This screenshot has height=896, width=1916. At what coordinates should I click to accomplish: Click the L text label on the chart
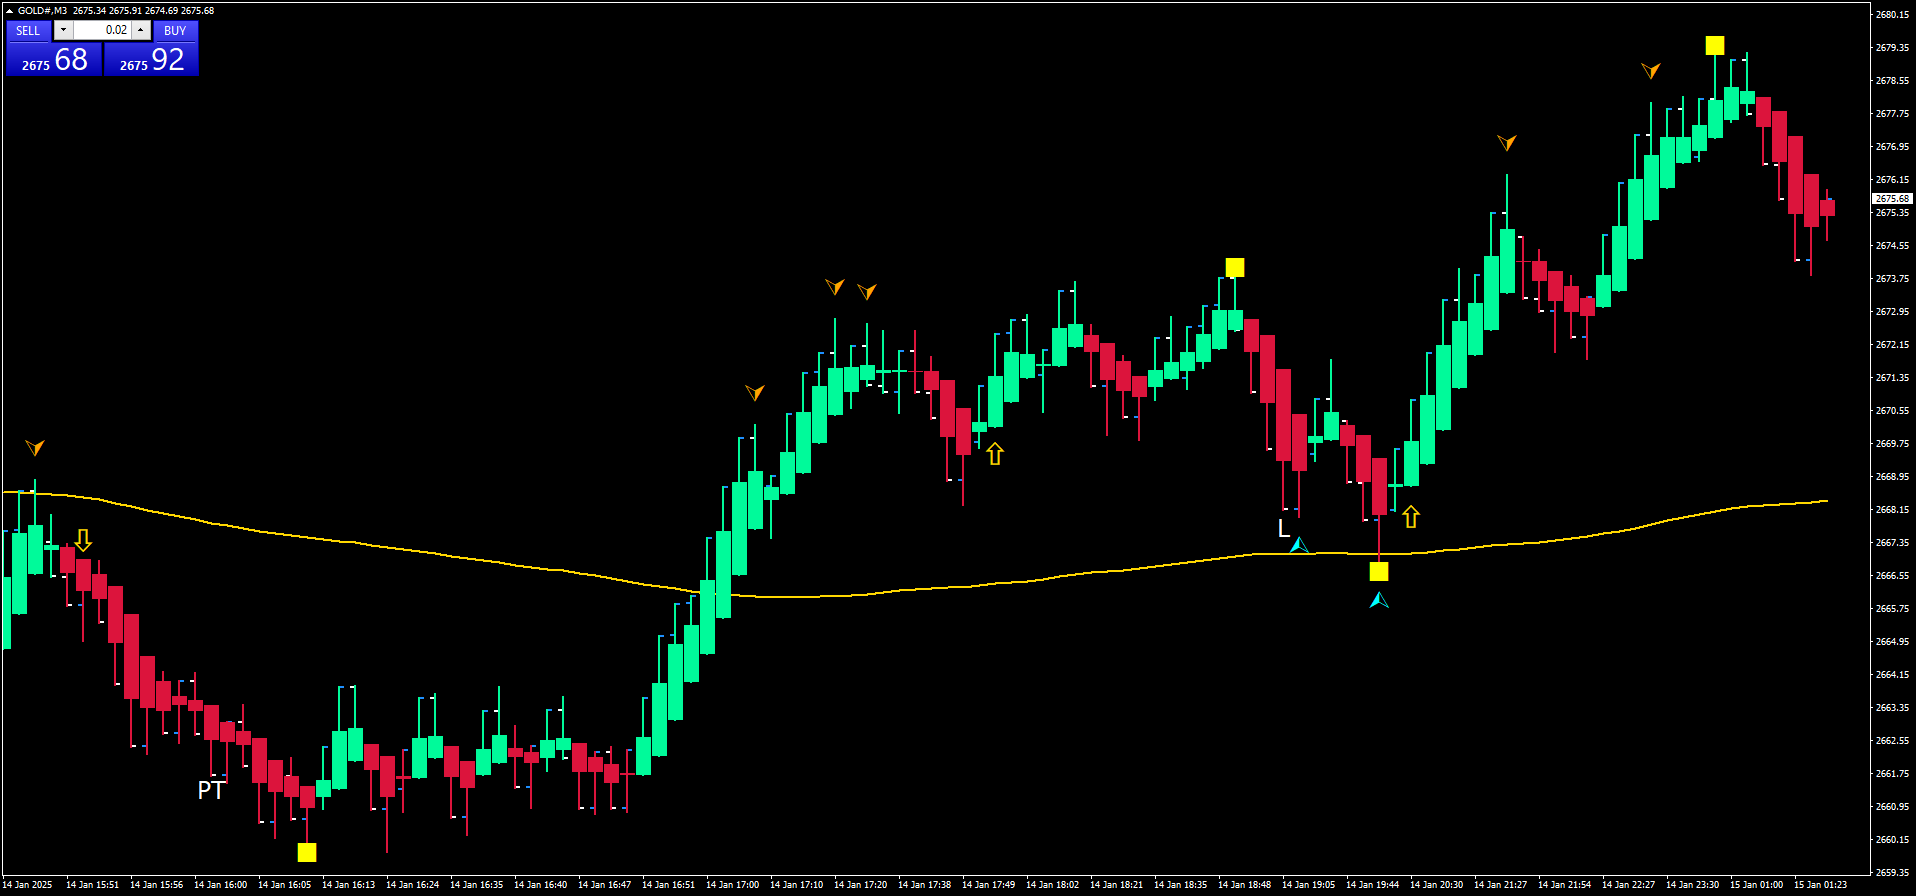coord(1284,529)
